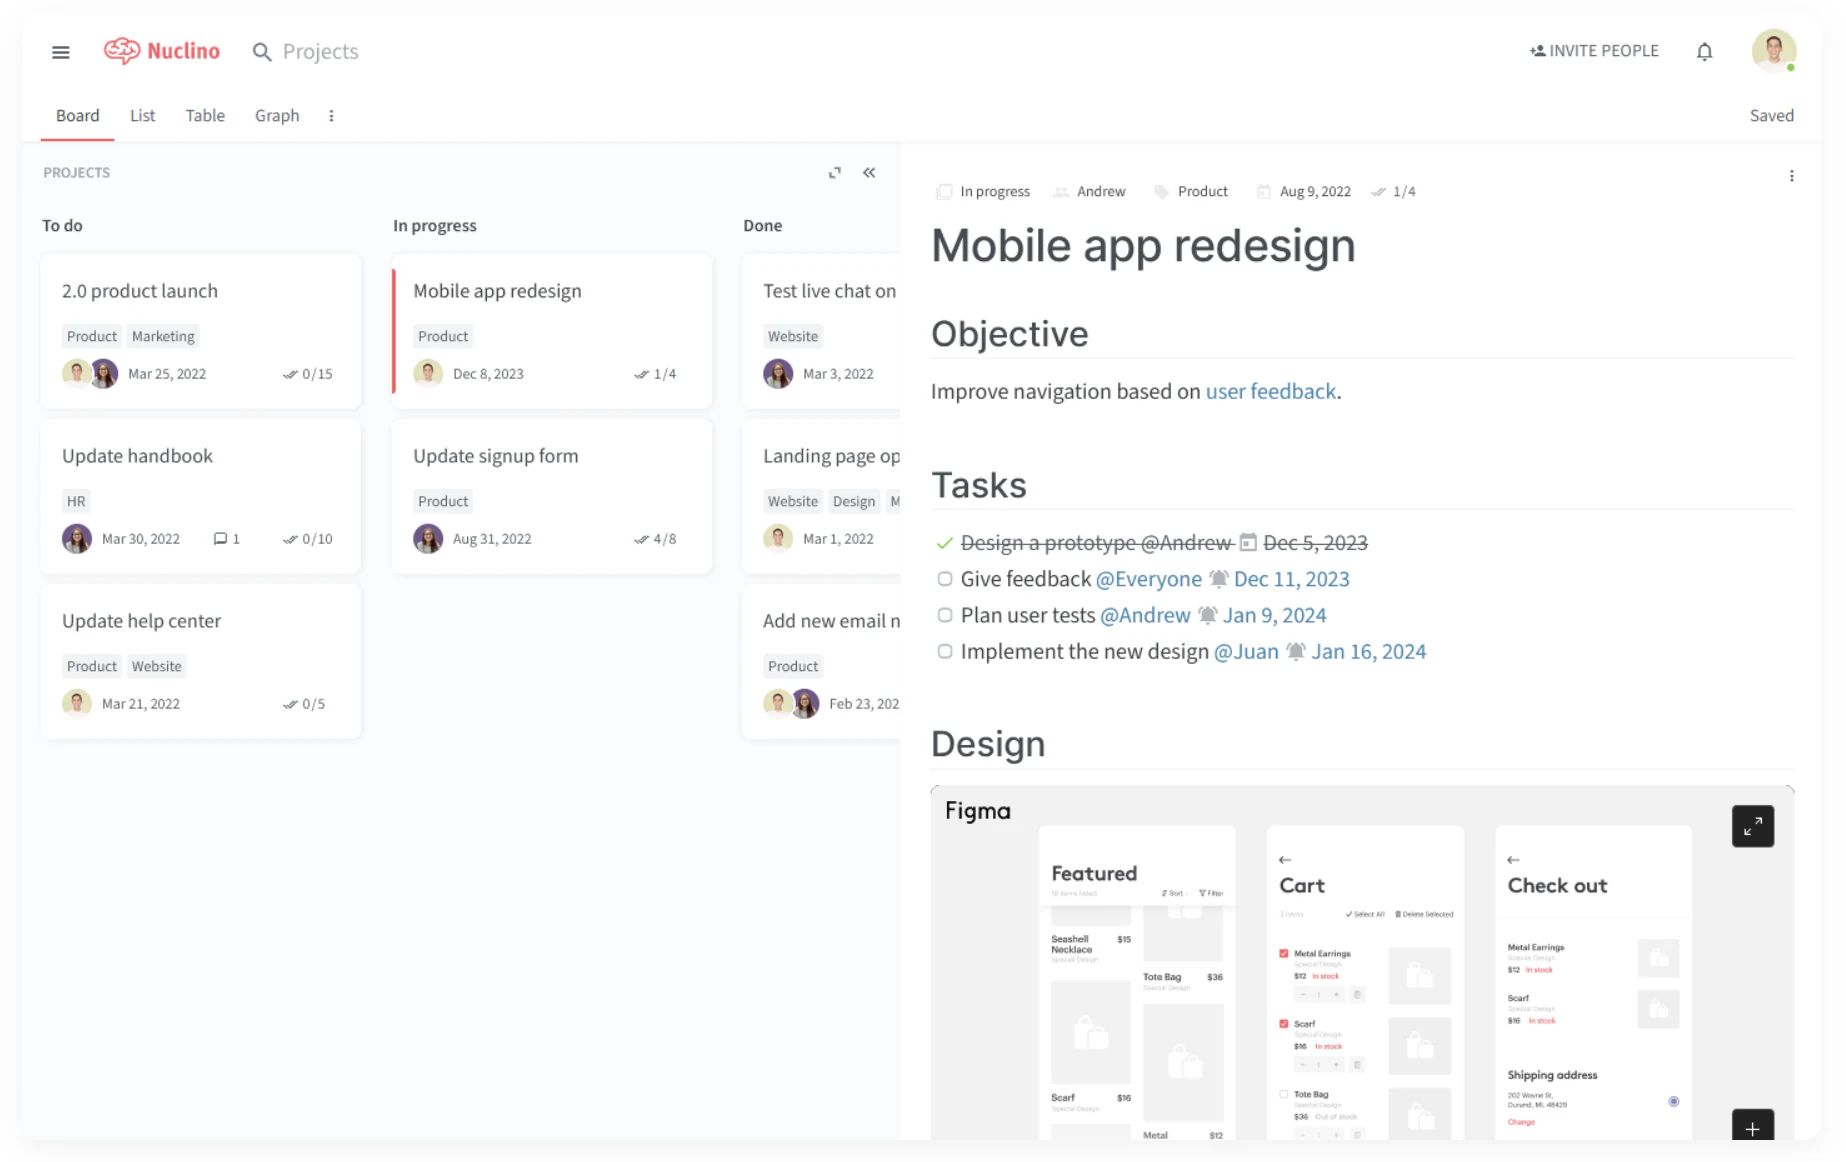Click the reminder bell next to Dec 11, 2023
The width and height of the screenshot is (1846, 1162).
(1218, 579)
